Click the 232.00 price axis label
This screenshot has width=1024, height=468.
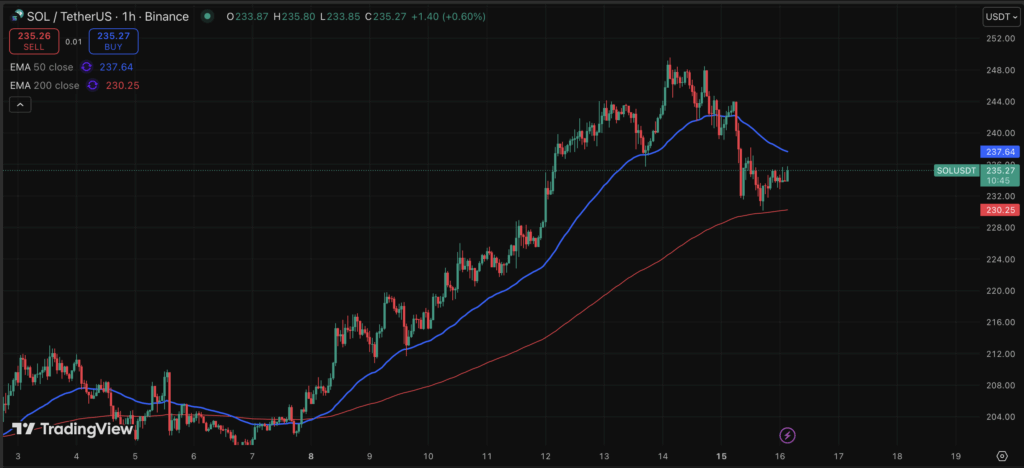click(x=1000, y=196)
